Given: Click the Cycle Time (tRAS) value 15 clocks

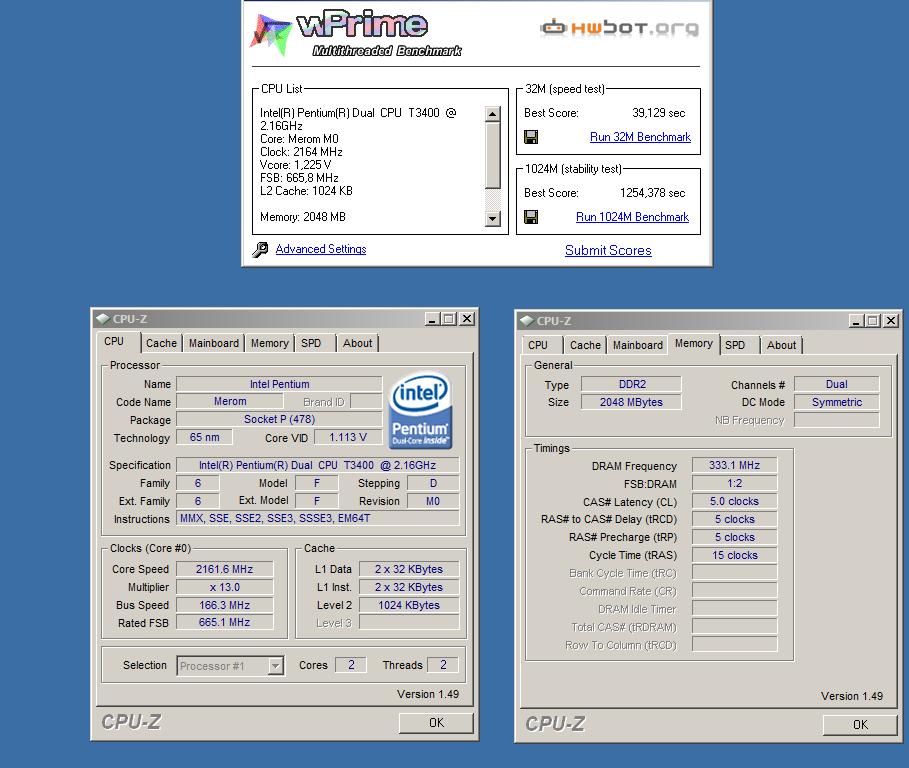Looking at the screenshot, I should (x=735, y=555).
